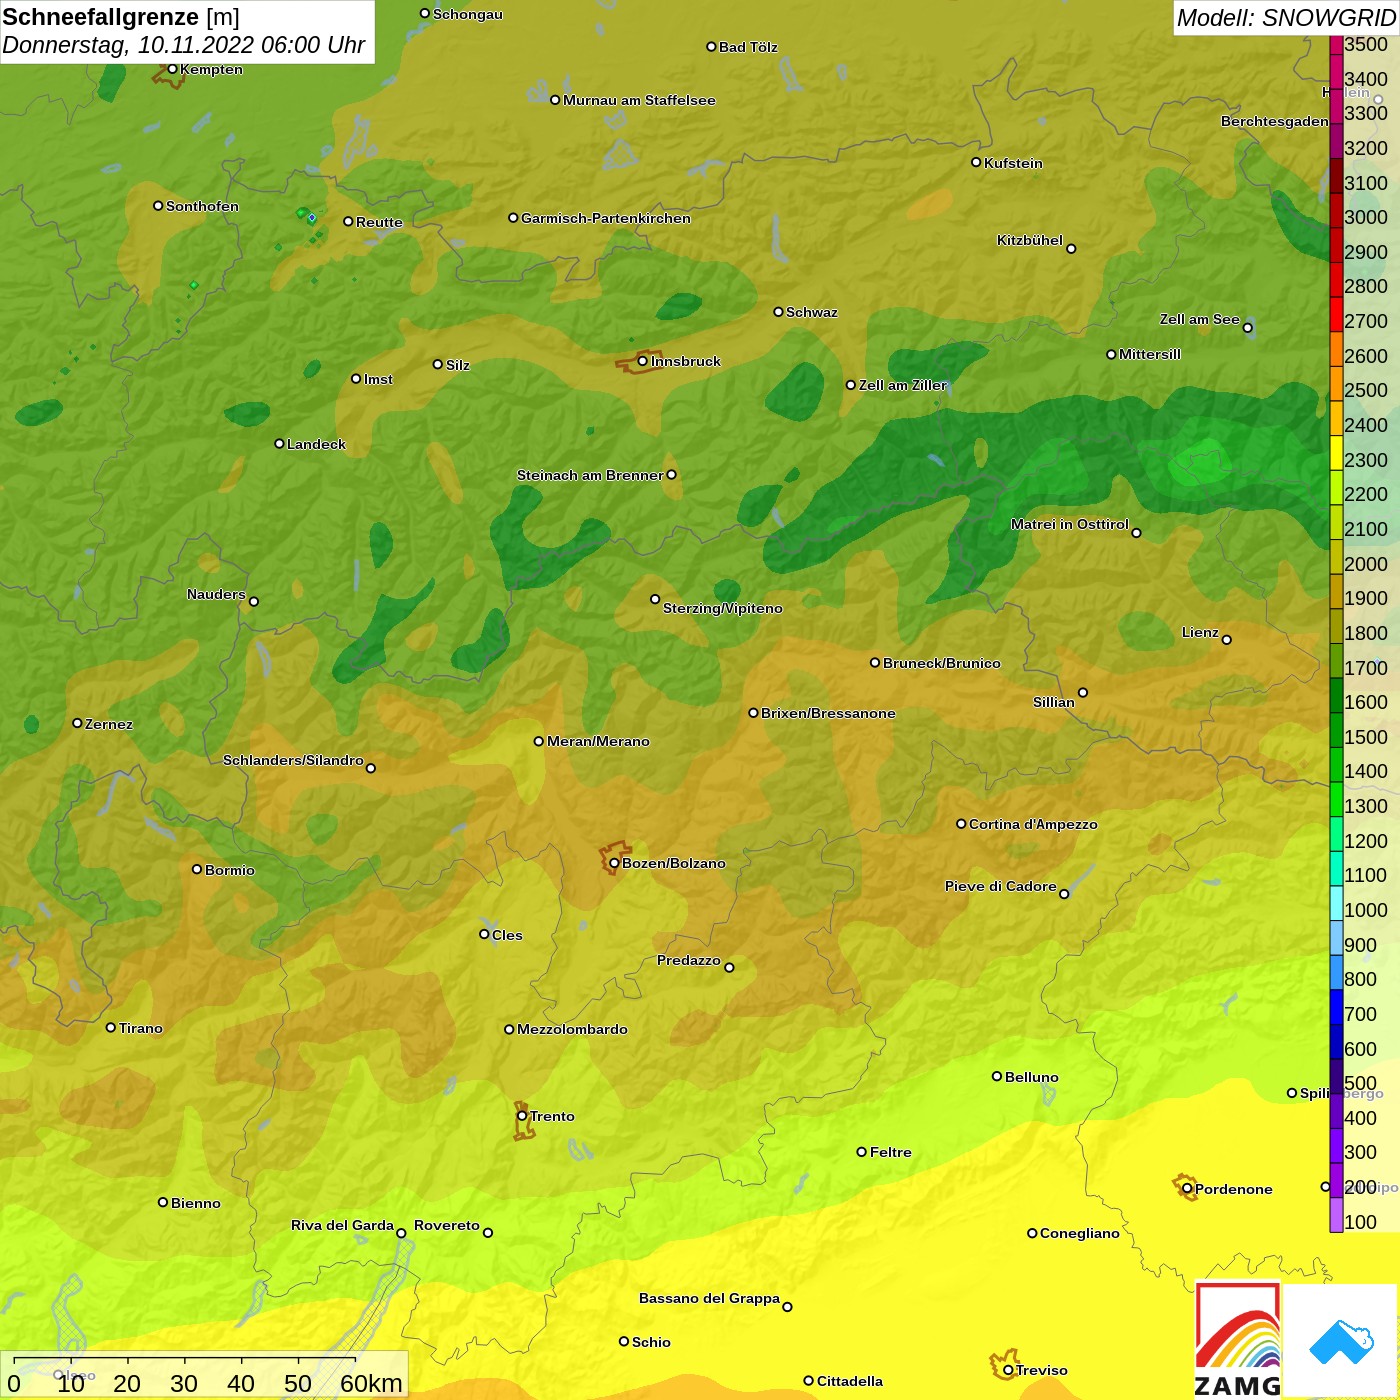
Task: Select the Zernez marker dot
Action: (x=77, y=723)
